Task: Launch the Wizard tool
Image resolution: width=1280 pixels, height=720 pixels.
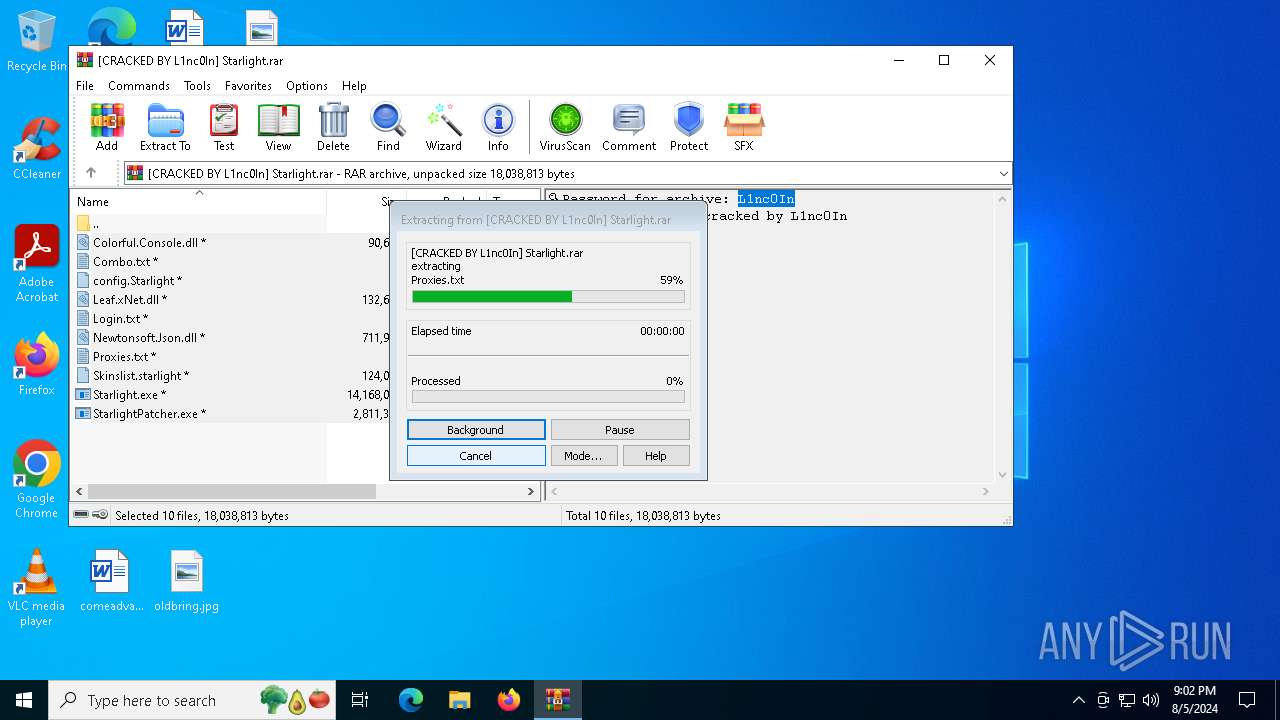Action: (x=444, y=127)
